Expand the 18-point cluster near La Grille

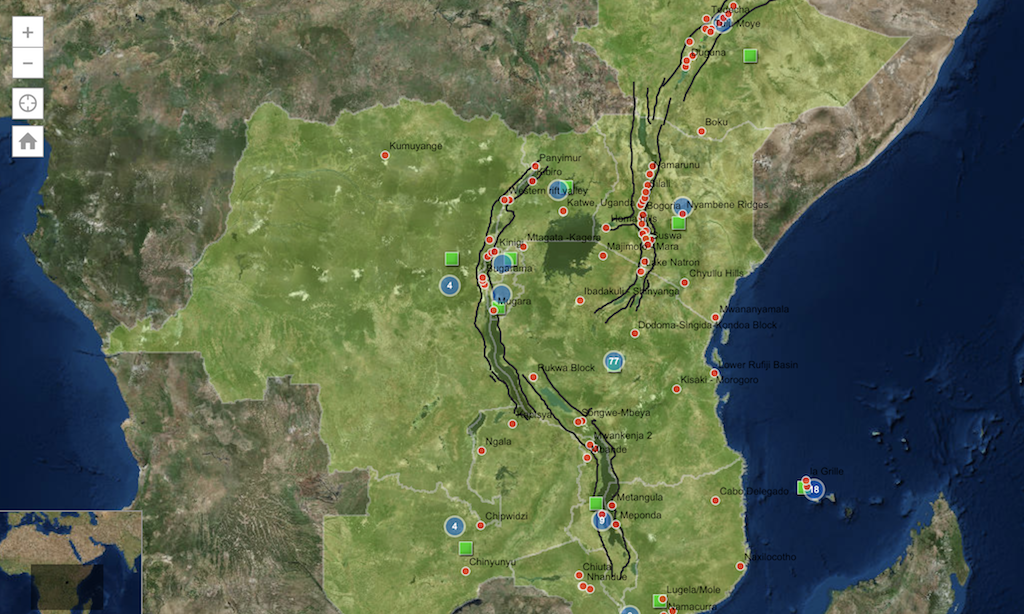pyautogui.click(x=813, y=488)
